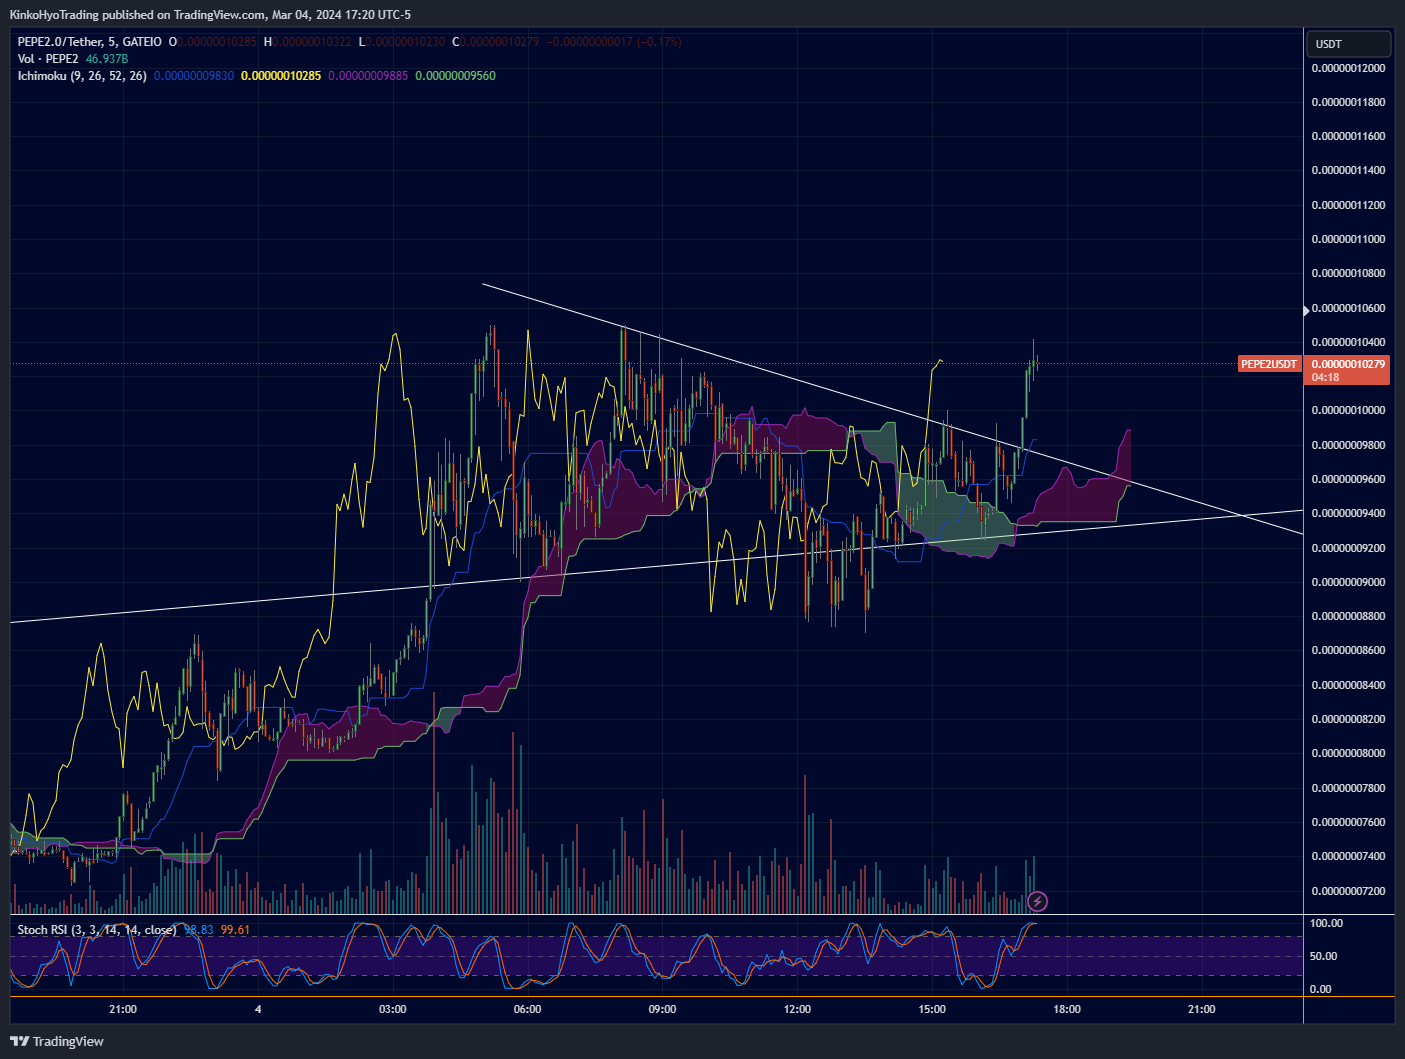The width and height of the screenshot is (1405, 1059).
Task: Click Stoch RSI axis label 50.00
Action: [1323, 956]
